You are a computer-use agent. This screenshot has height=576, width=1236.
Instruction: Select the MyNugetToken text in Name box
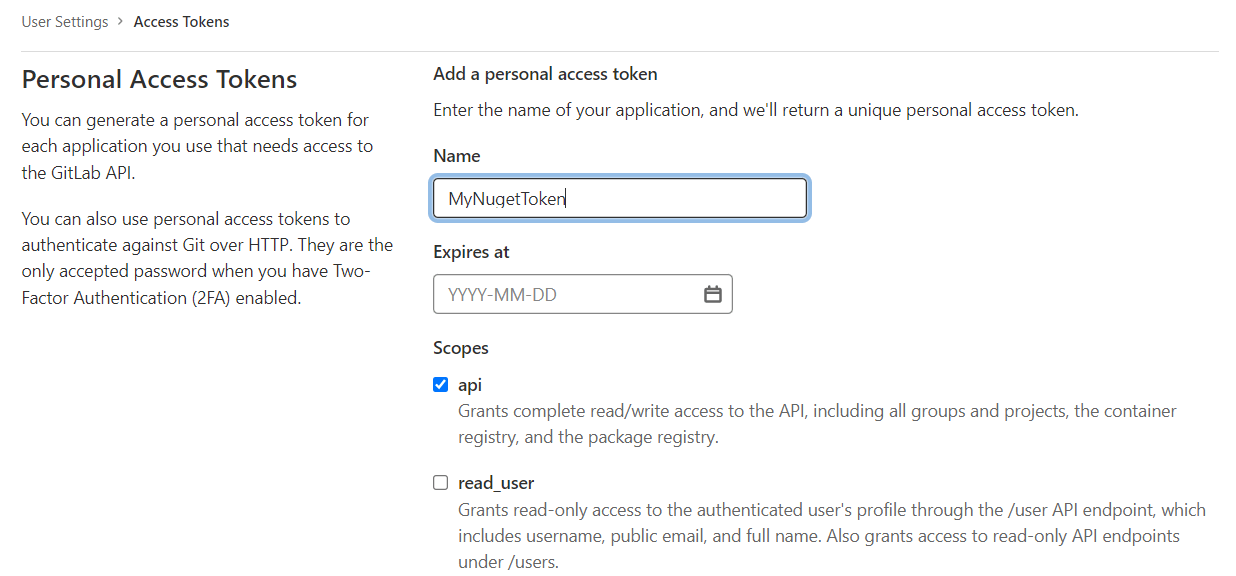(x=509, y=197)
